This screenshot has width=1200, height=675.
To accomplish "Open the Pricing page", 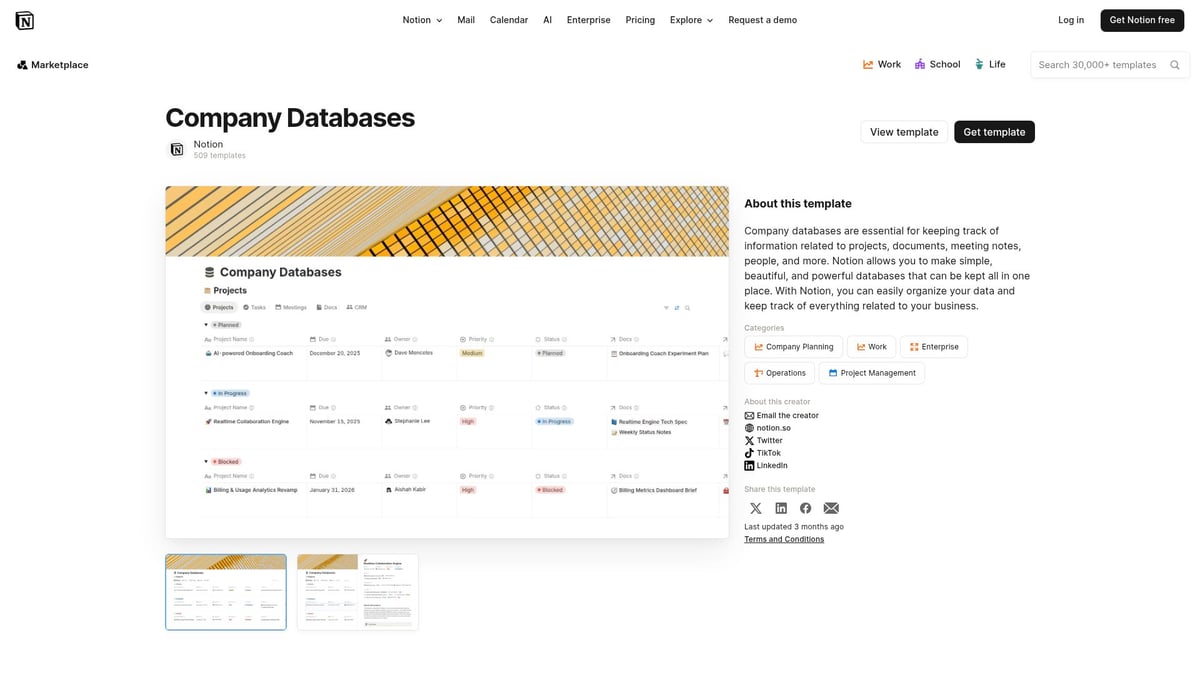I will (x=640, y=19).
